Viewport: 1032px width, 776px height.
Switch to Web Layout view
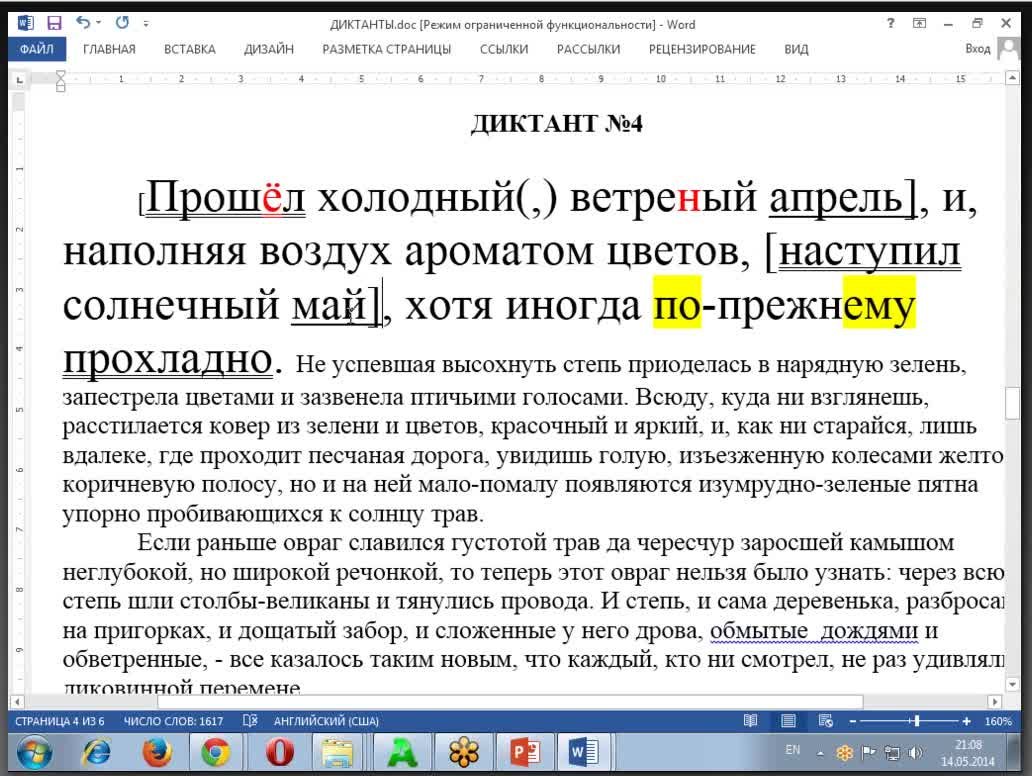(x=825, y=721)
